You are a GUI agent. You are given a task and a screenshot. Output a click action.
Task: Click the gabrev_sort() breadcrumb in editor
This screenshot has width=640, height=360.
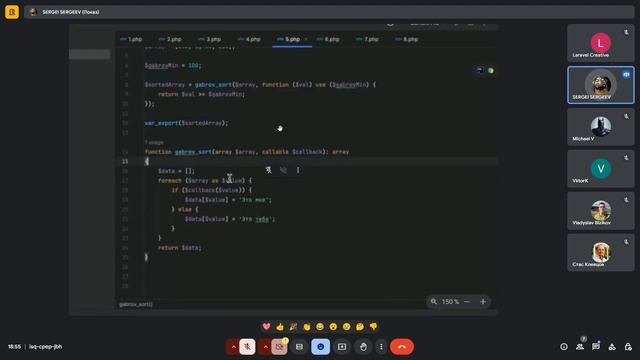pos(136,304)
